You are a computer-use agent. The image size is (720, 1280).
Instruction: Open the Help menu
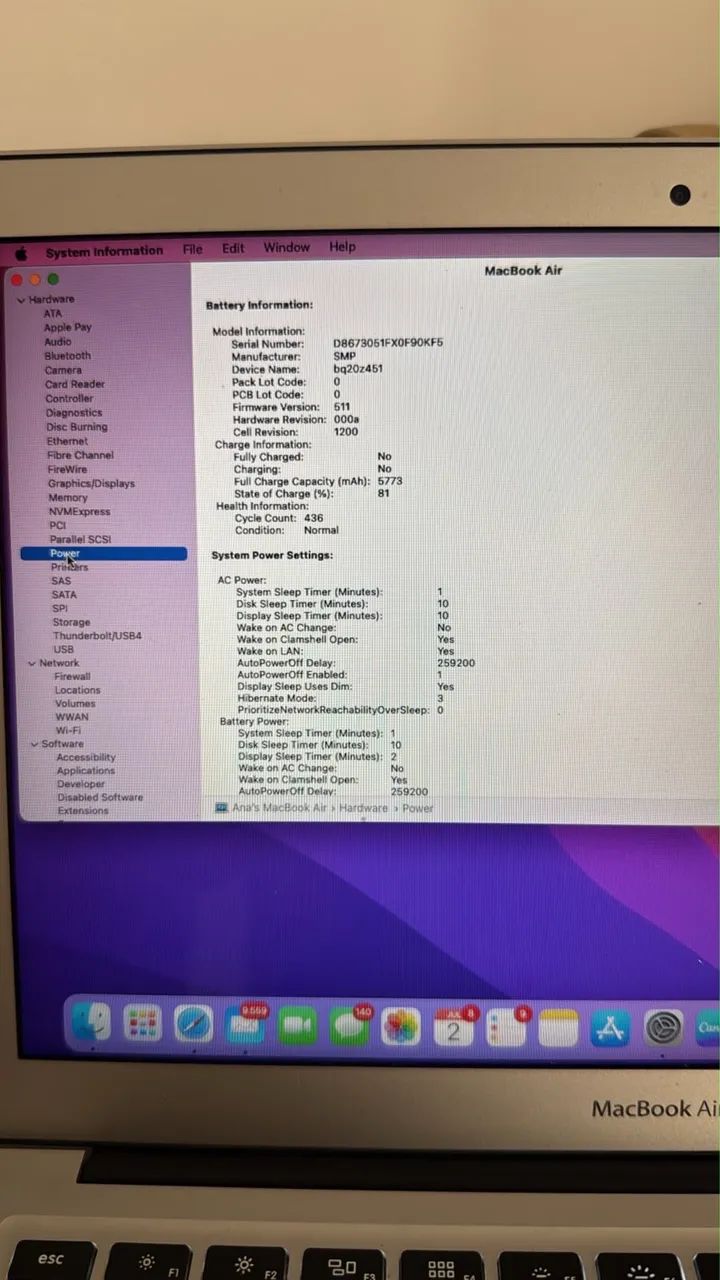coord(342,247)
